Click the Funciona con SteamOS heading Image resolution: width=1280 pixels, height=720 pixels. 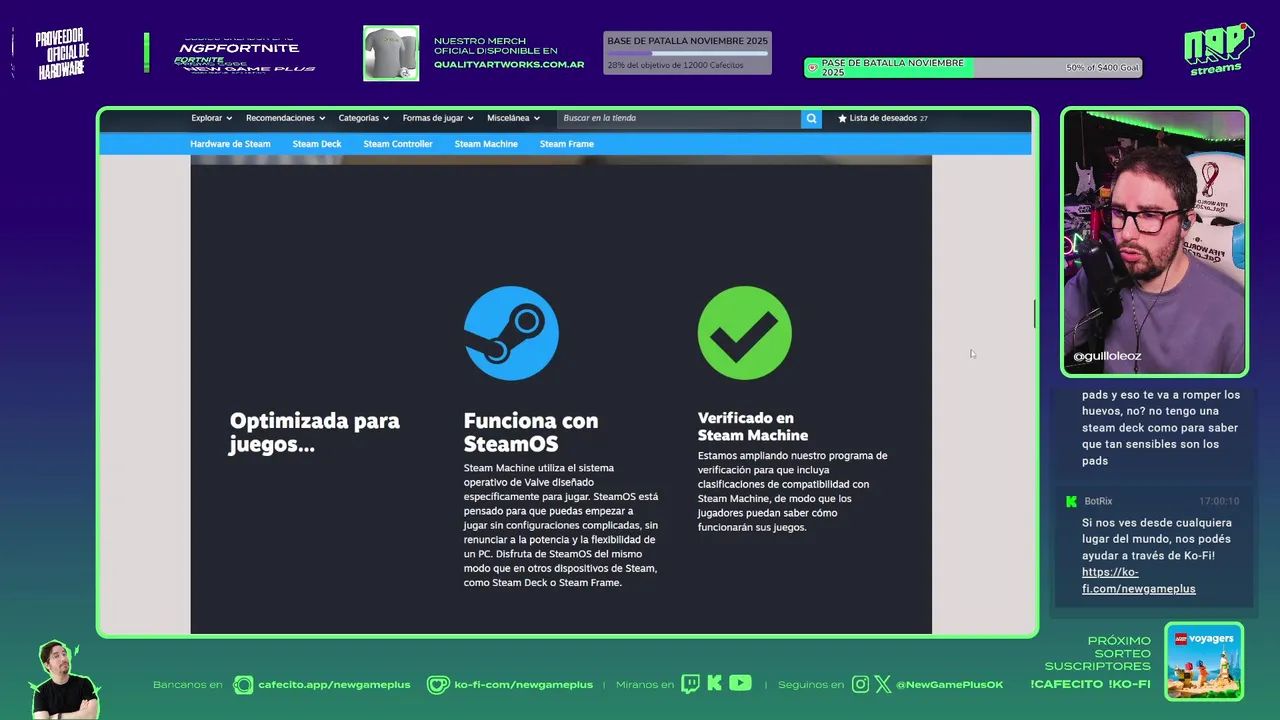(531, 432)
